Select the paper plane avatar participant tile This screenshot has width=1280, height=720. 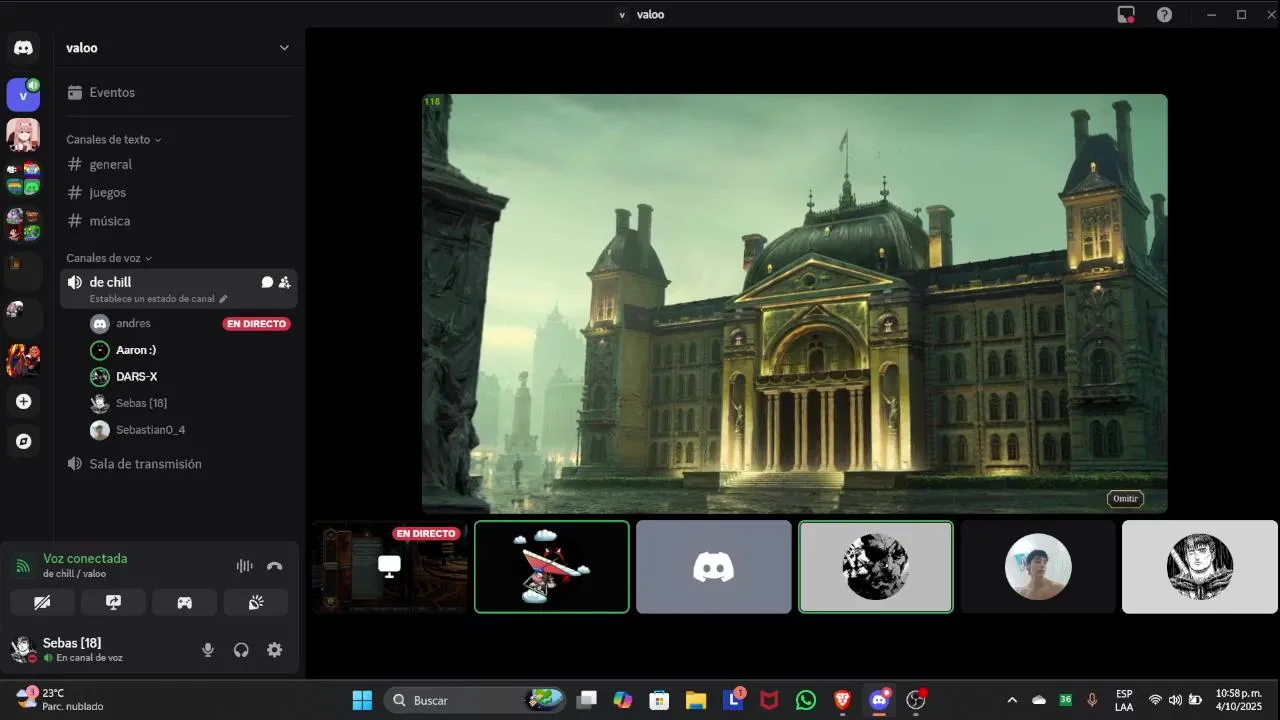pyautogui.click(x=552, y=566)
